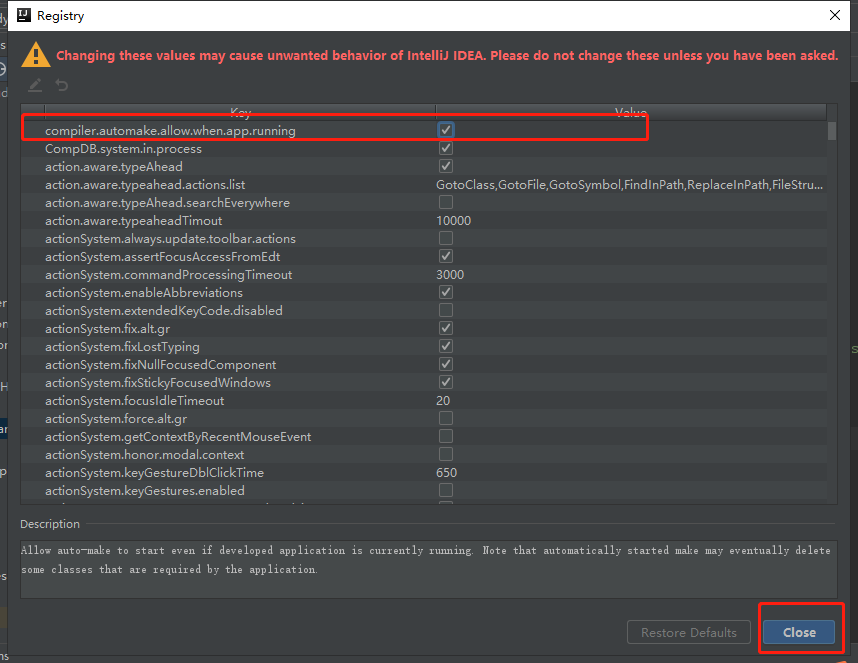
Task: Select actionSystem.getContextByRecentMouseEvent key
Action: (x=178, y=437)
